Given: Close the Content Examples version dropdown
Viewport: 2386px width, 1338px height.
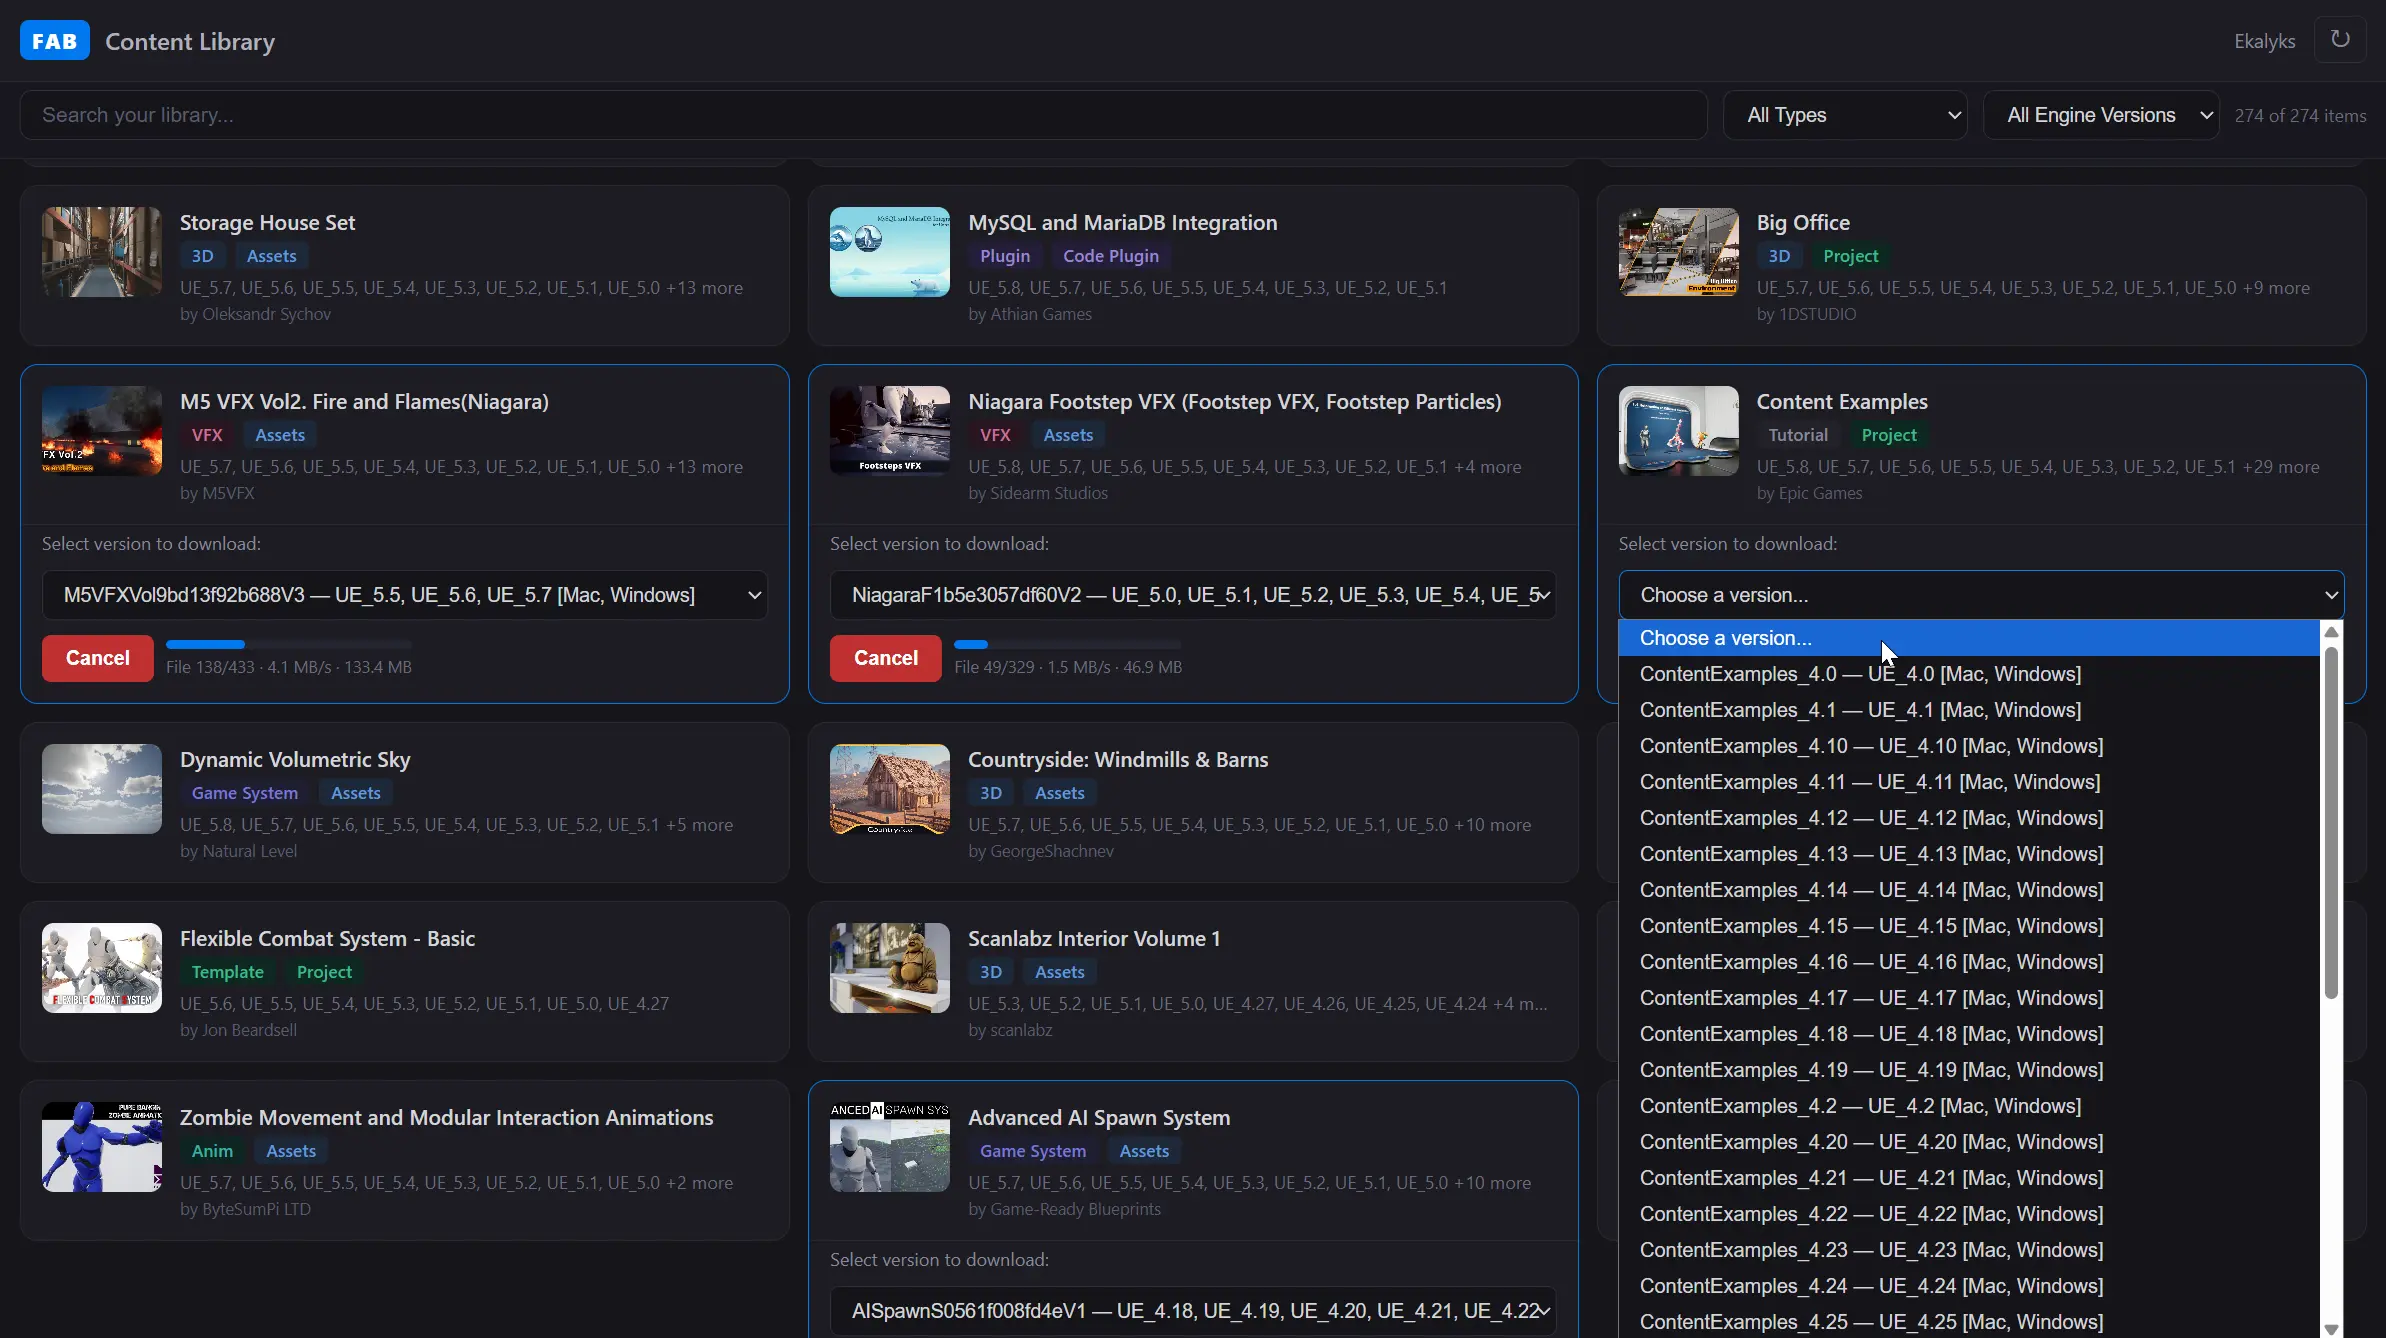Looking at the screenshot, I should click(x=1981, y=595).
